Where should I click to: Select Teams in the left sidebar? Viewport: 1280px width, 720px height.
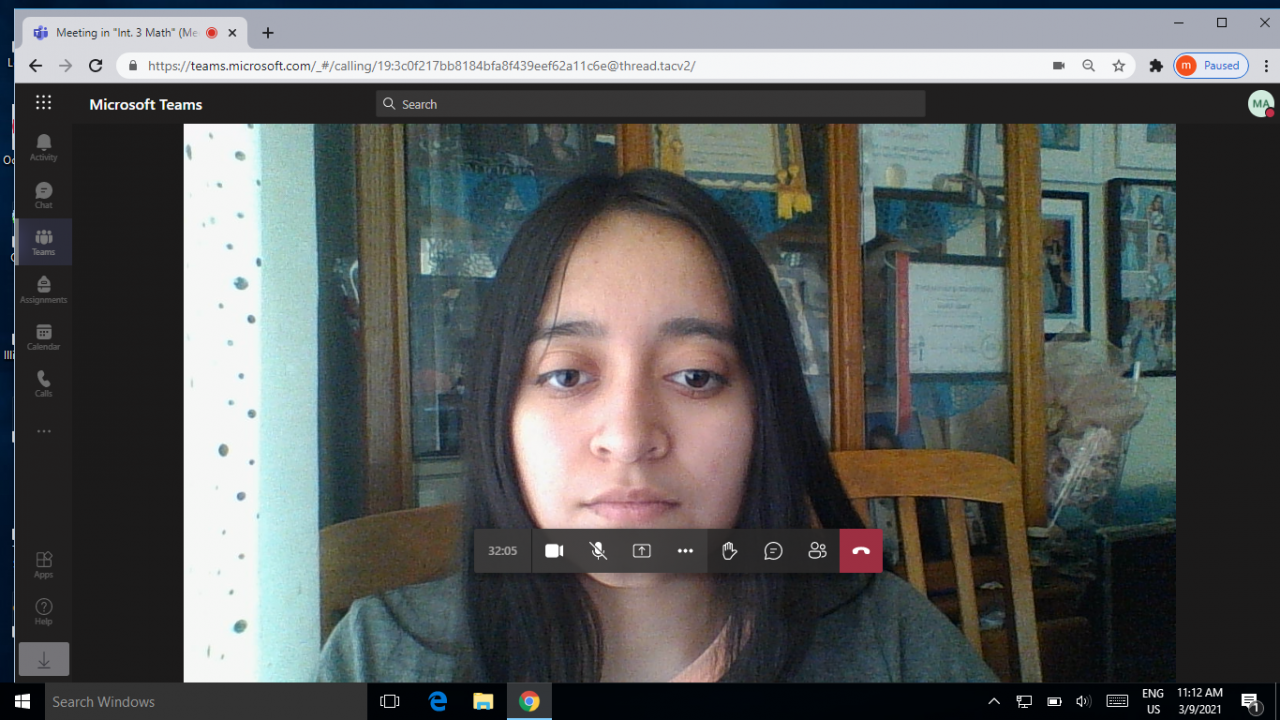coord(43,242)
